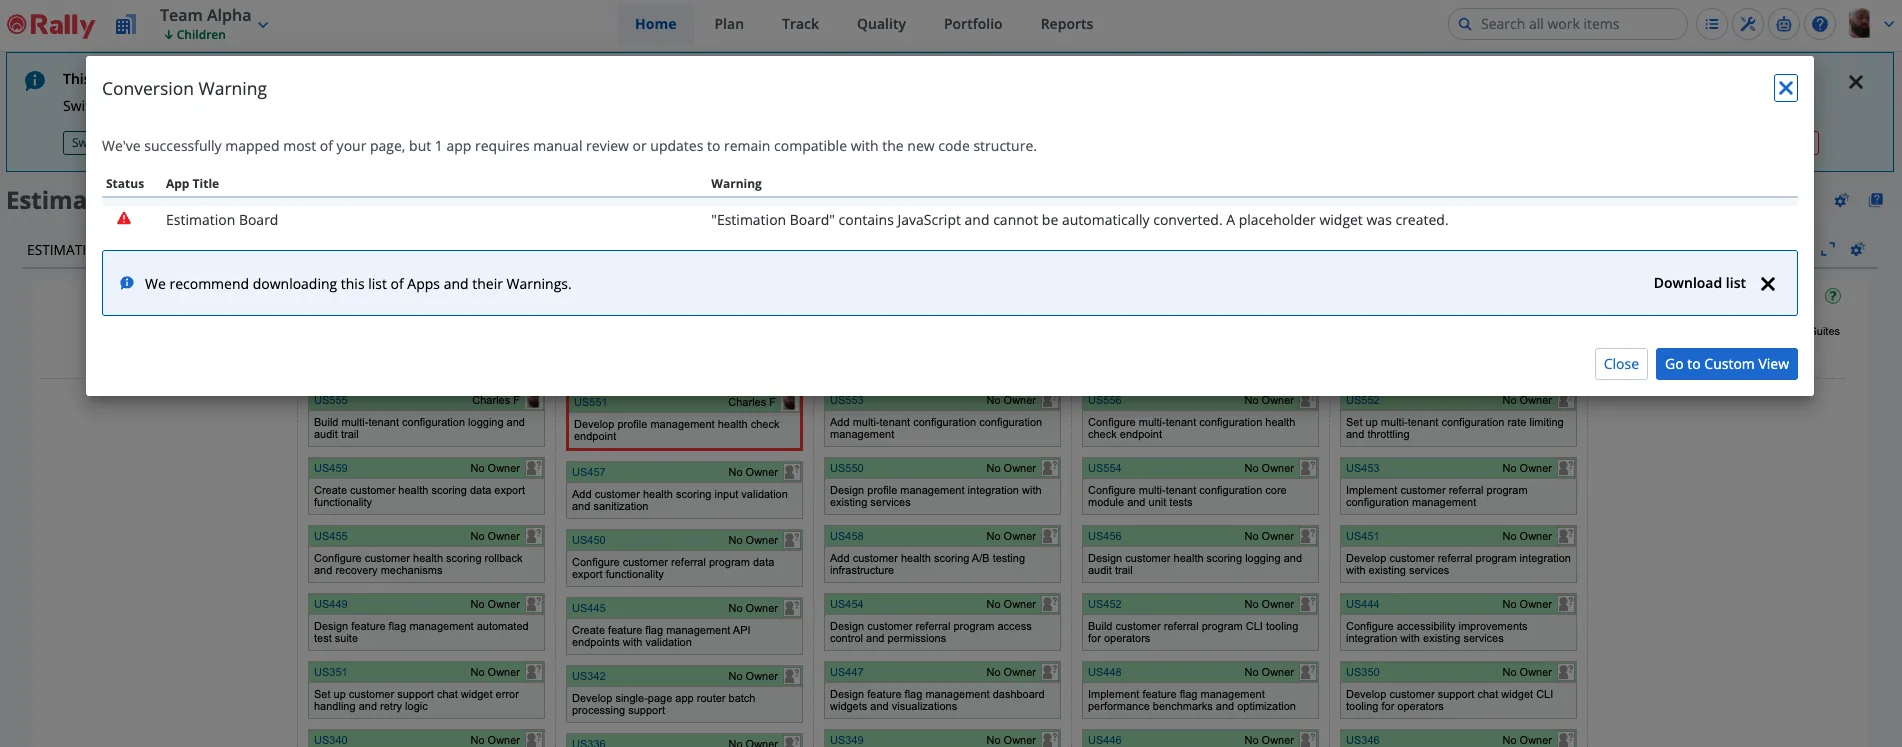Screen dimensions: 1902x747
Task: Open the workspace building icon
Action: (125, 25)
